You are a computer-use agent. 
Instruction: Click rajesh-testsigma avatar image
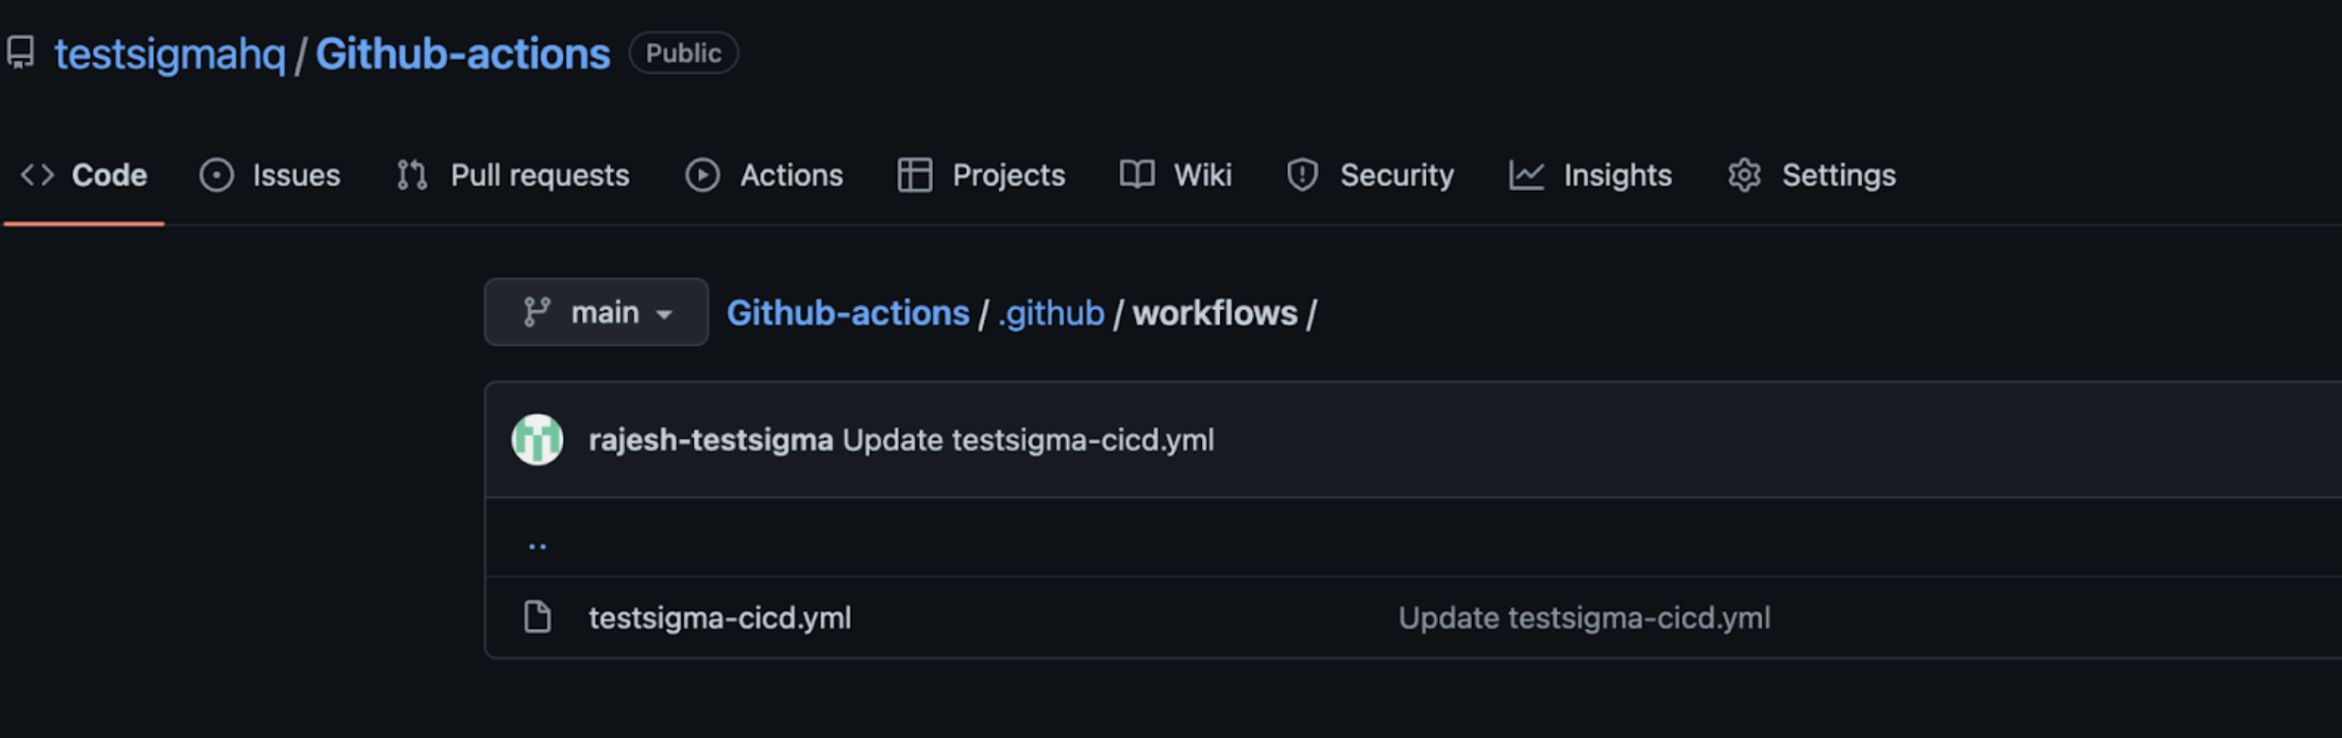pyautogui.click(x=537, y=439)
